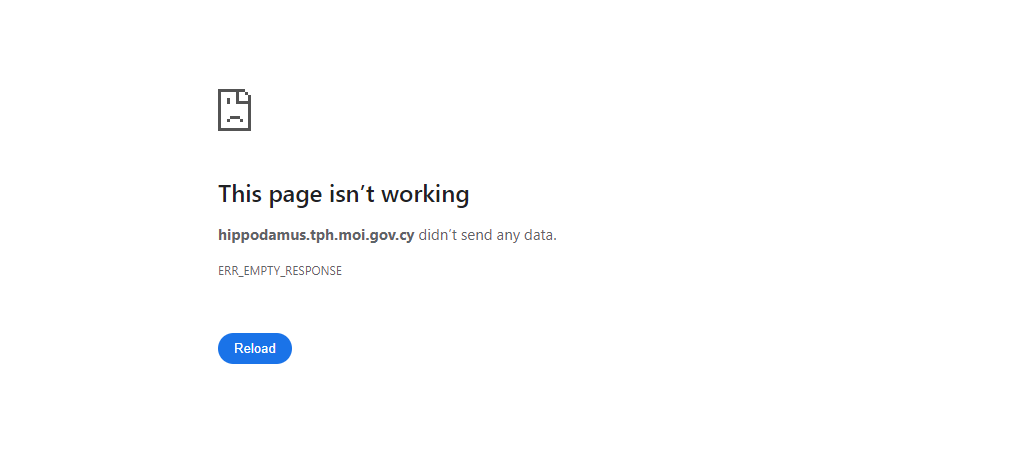Click "RESPONSE" at end of error code

click(x=313, y=271)
